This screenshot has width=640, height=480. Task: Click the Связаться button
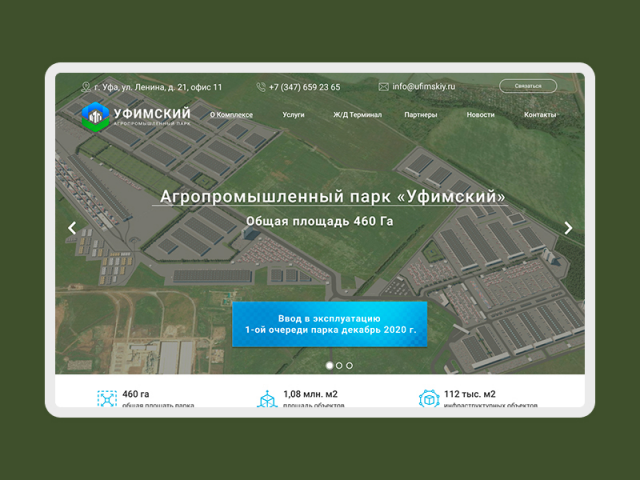(528, 86)
